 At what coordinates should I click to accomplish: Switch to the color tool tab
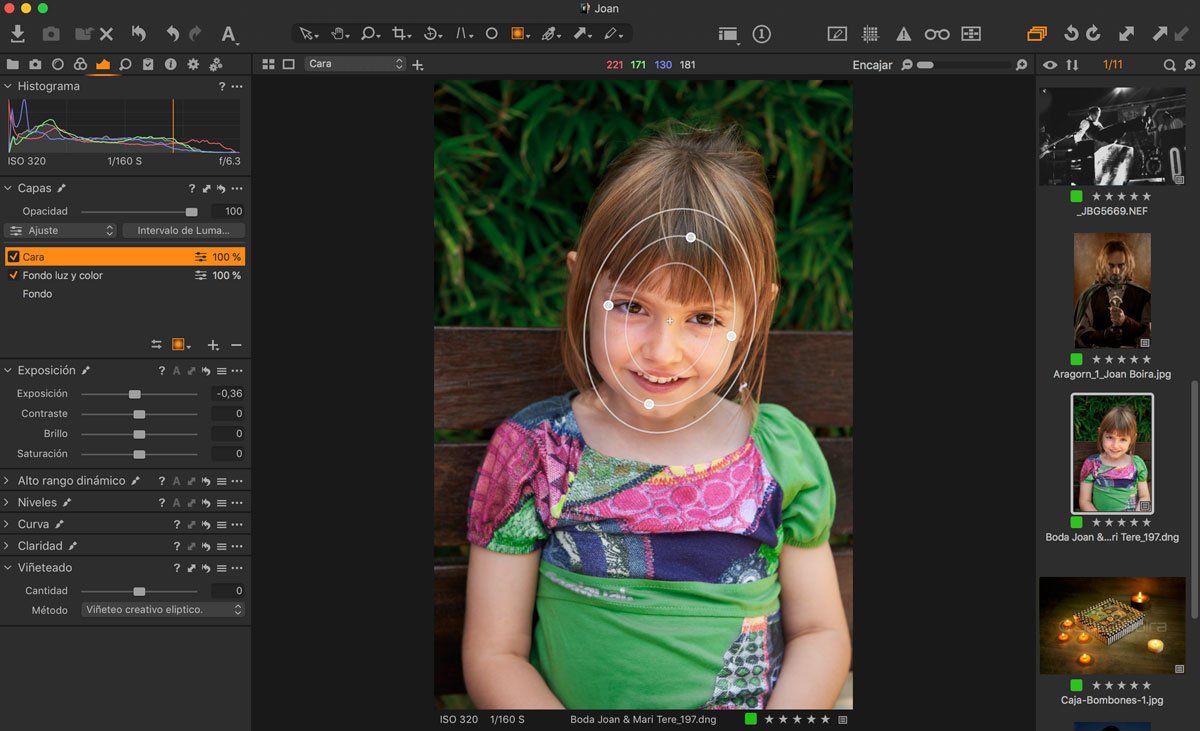[80, 65]
